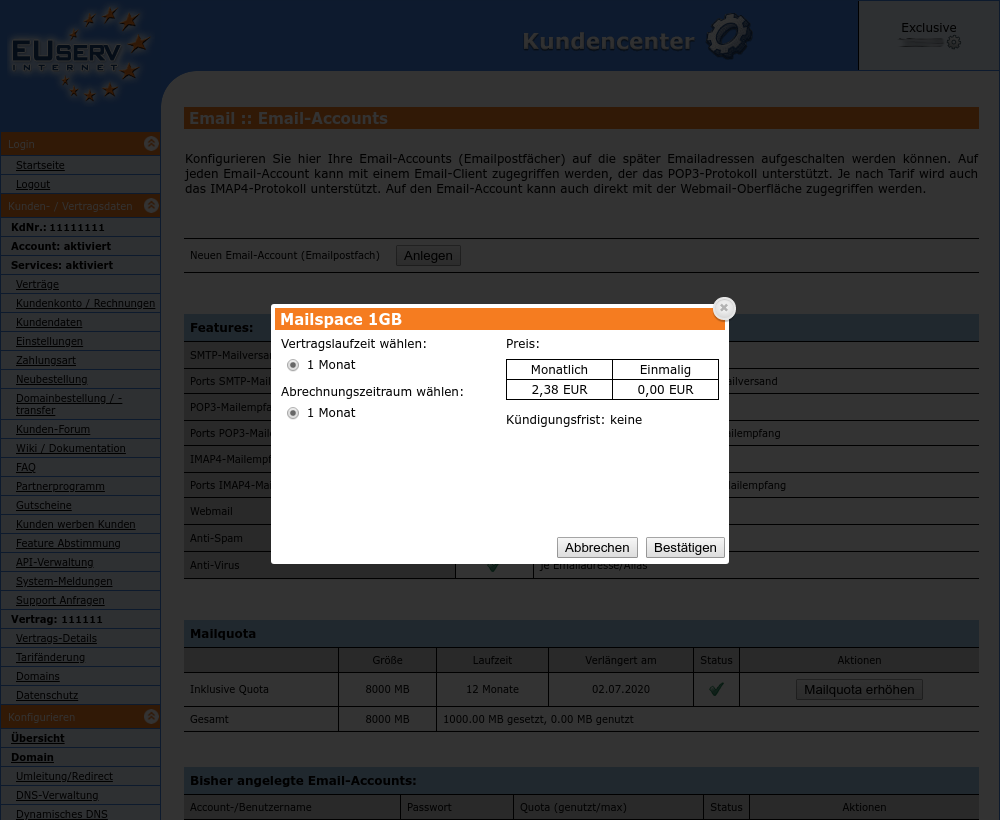This screenshot has width=1000, height=820.
Task: Open the Vertrags-Details link
Action: click(56, 638)
